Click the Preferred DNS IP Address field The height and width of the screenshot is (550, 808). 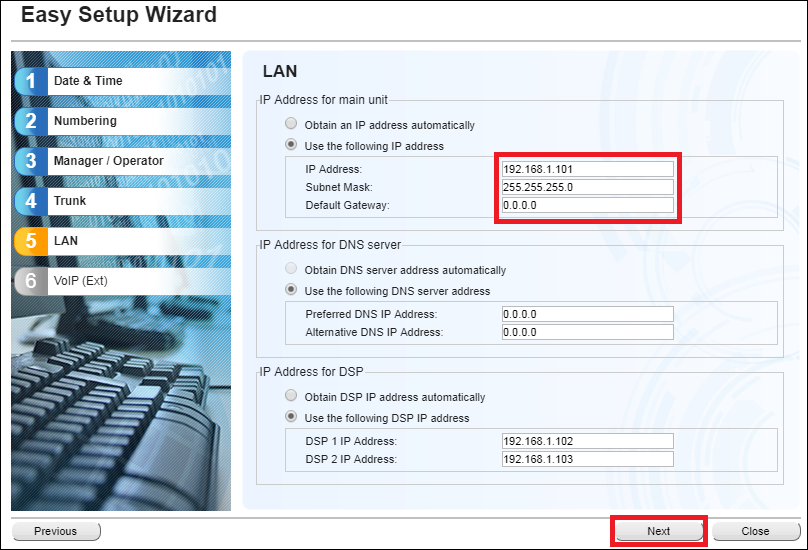pyautogui.click(x=587, y=314)
